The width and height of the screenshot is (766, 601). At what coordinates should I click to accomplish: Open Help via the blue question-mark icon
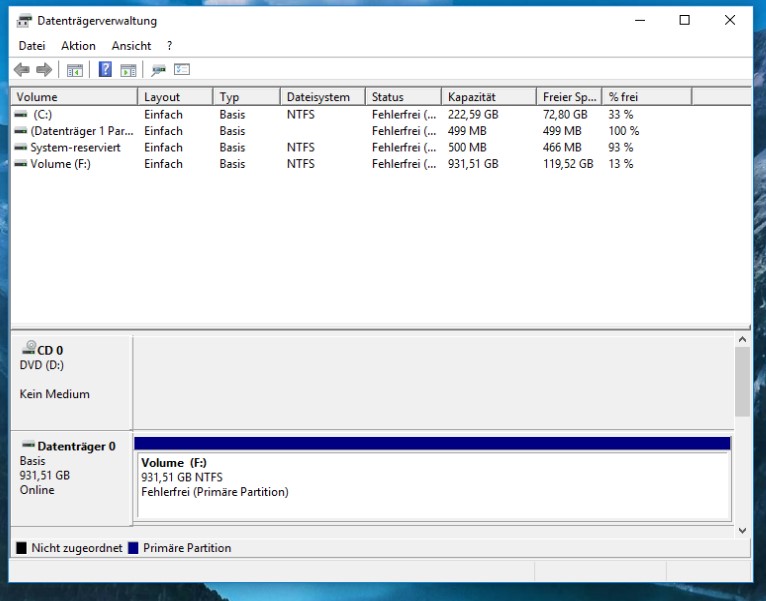[105, 69]
